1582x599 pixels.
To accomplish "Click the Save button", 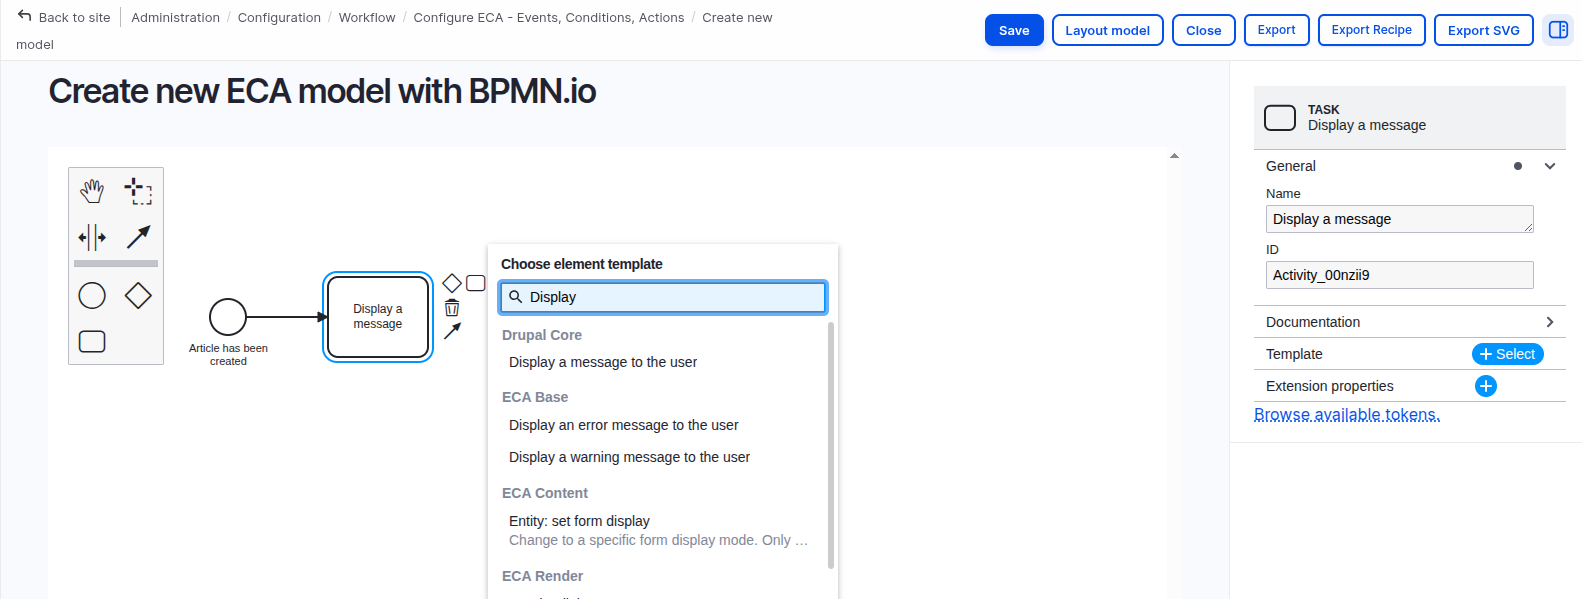I will (1013, 30).
